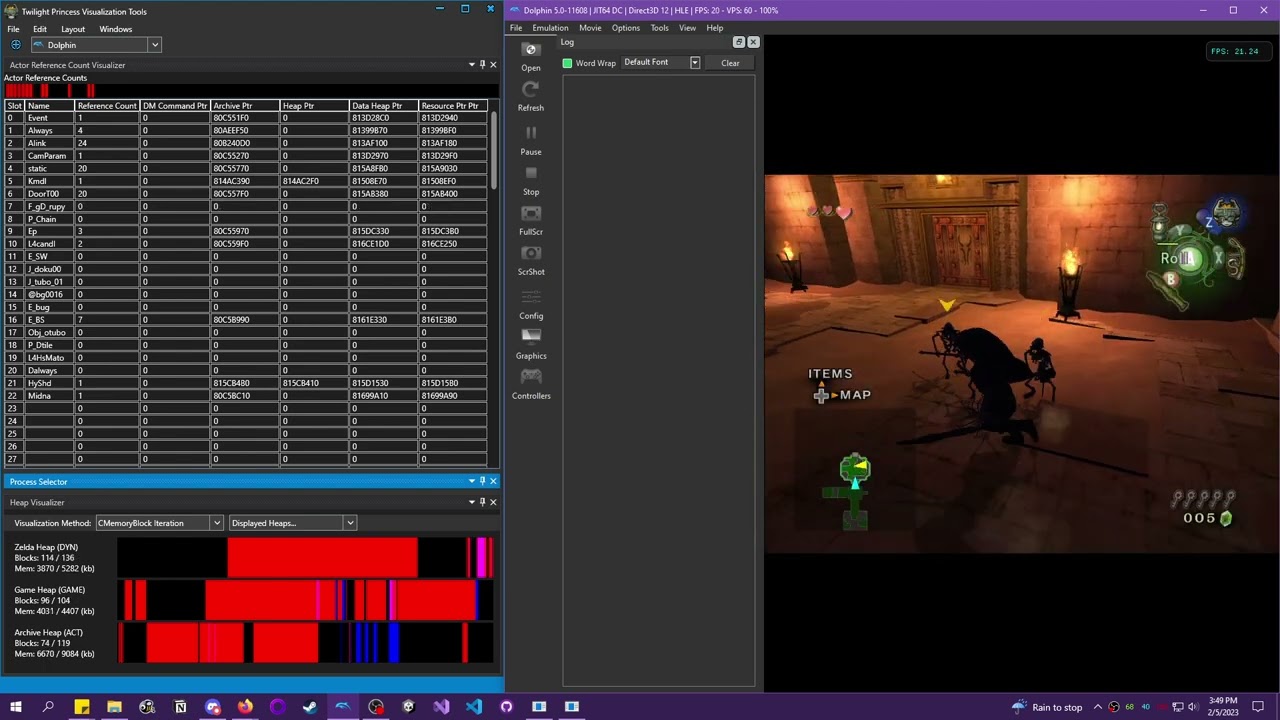Open File menu in Visualization Tools
Viewport: 1280px width, 720px height.
coord(14,29)
